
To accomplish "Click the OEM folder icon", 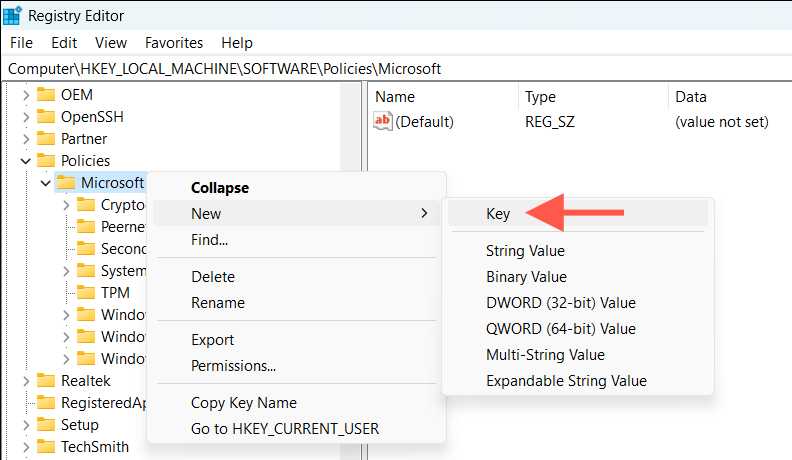I will tap(45, 95).
